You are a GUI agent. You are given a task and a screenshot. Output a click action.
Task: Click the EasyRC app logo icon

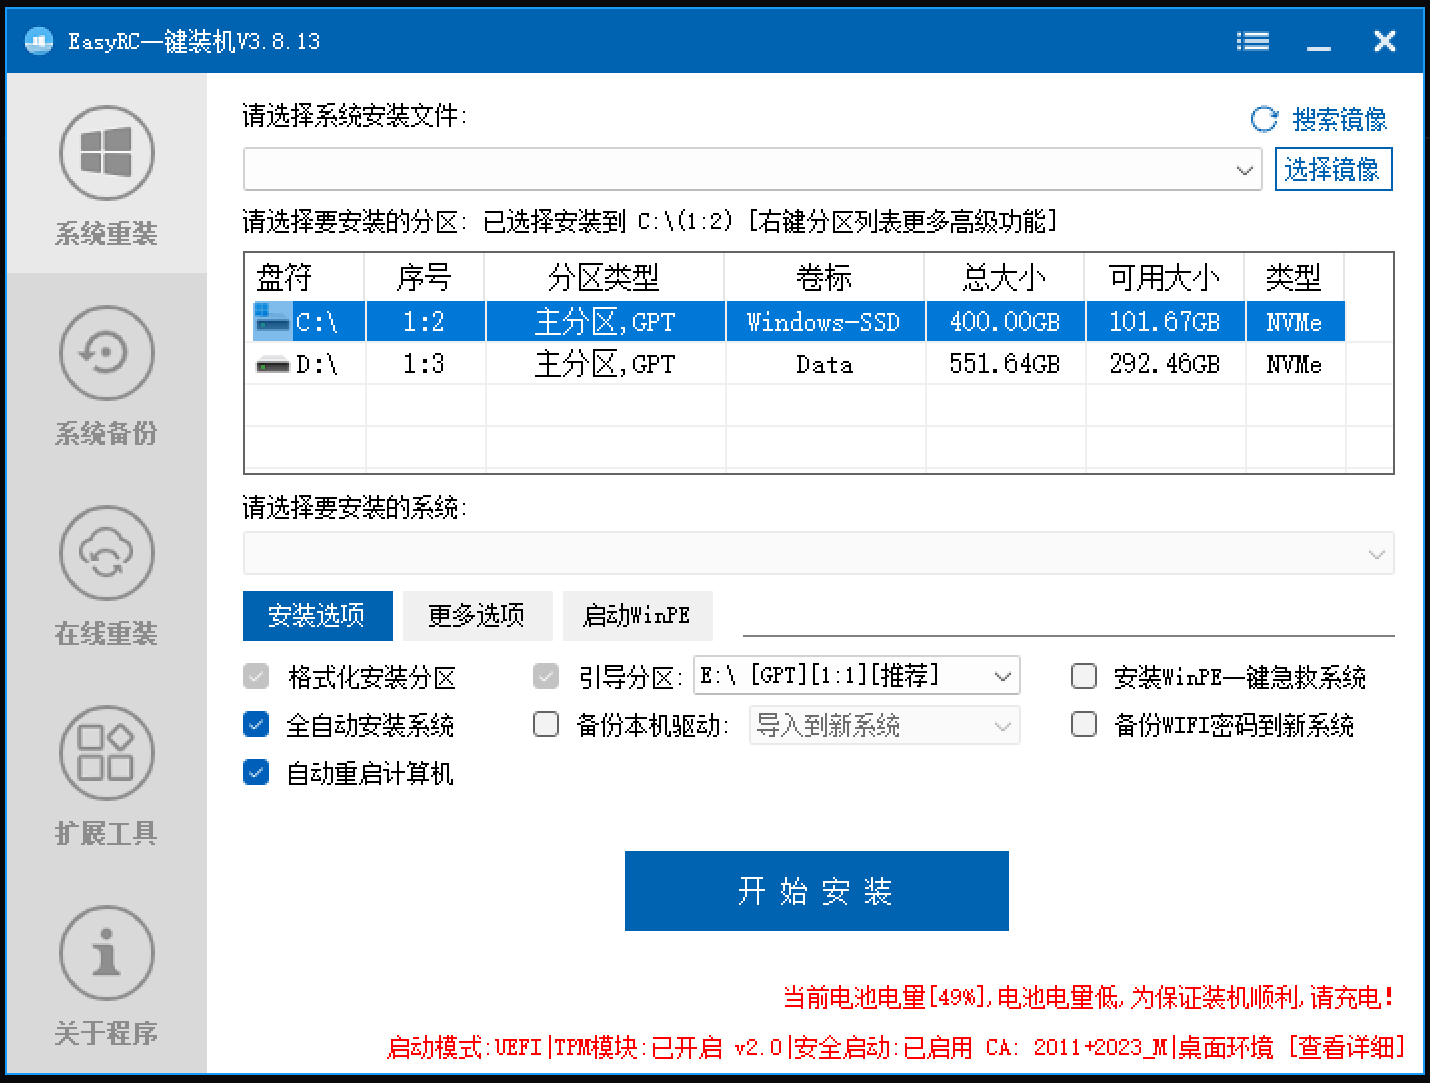coord(39,41)
